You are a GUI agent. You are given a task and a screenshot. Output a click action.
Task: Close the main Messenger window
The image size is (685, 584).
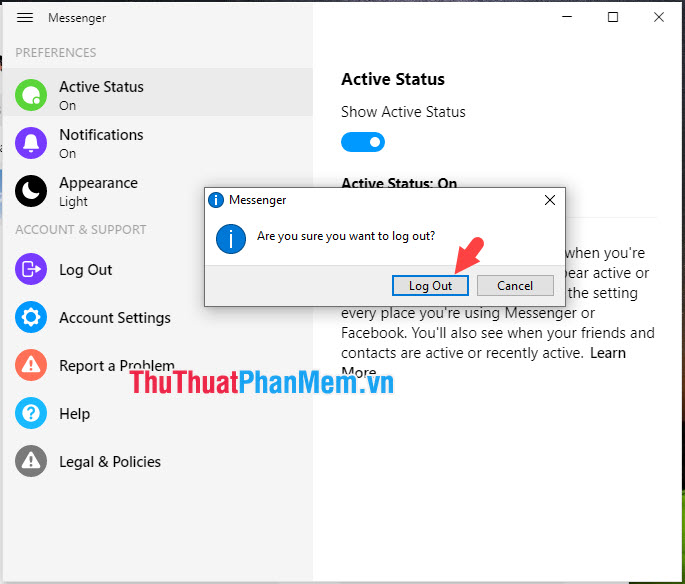coord(659,17)
